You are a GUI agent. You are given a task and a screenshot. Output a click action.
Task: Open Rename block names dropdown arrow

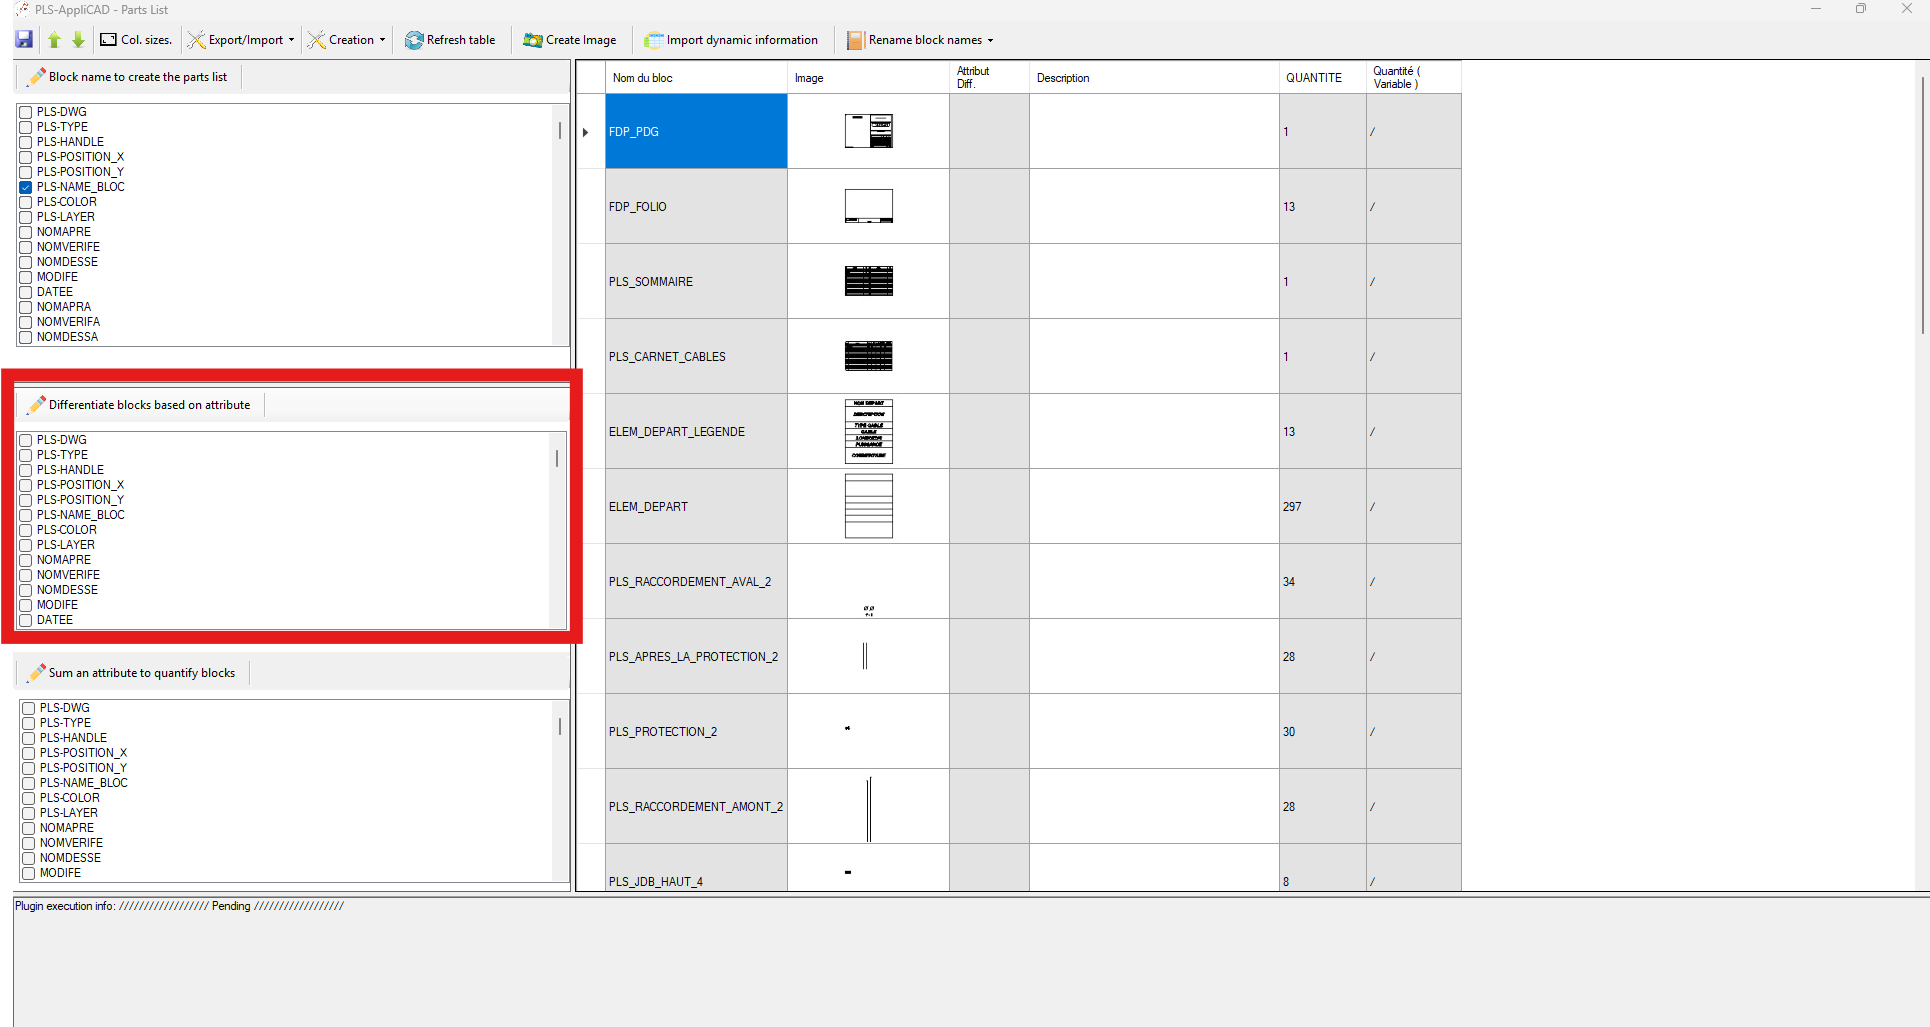(x=990, y=41)
